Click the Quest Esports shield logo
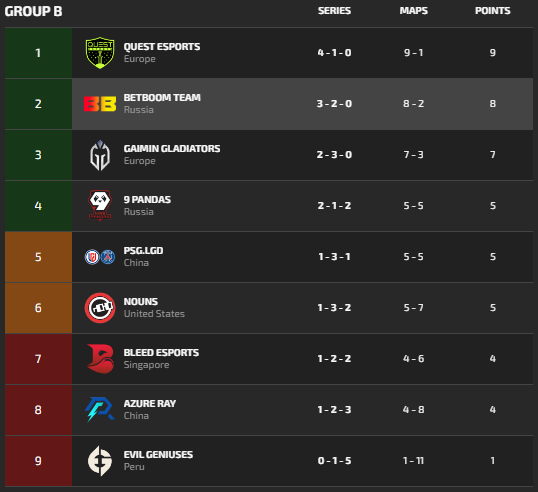This screenshot has width=538, height=492. pos(100,53)
